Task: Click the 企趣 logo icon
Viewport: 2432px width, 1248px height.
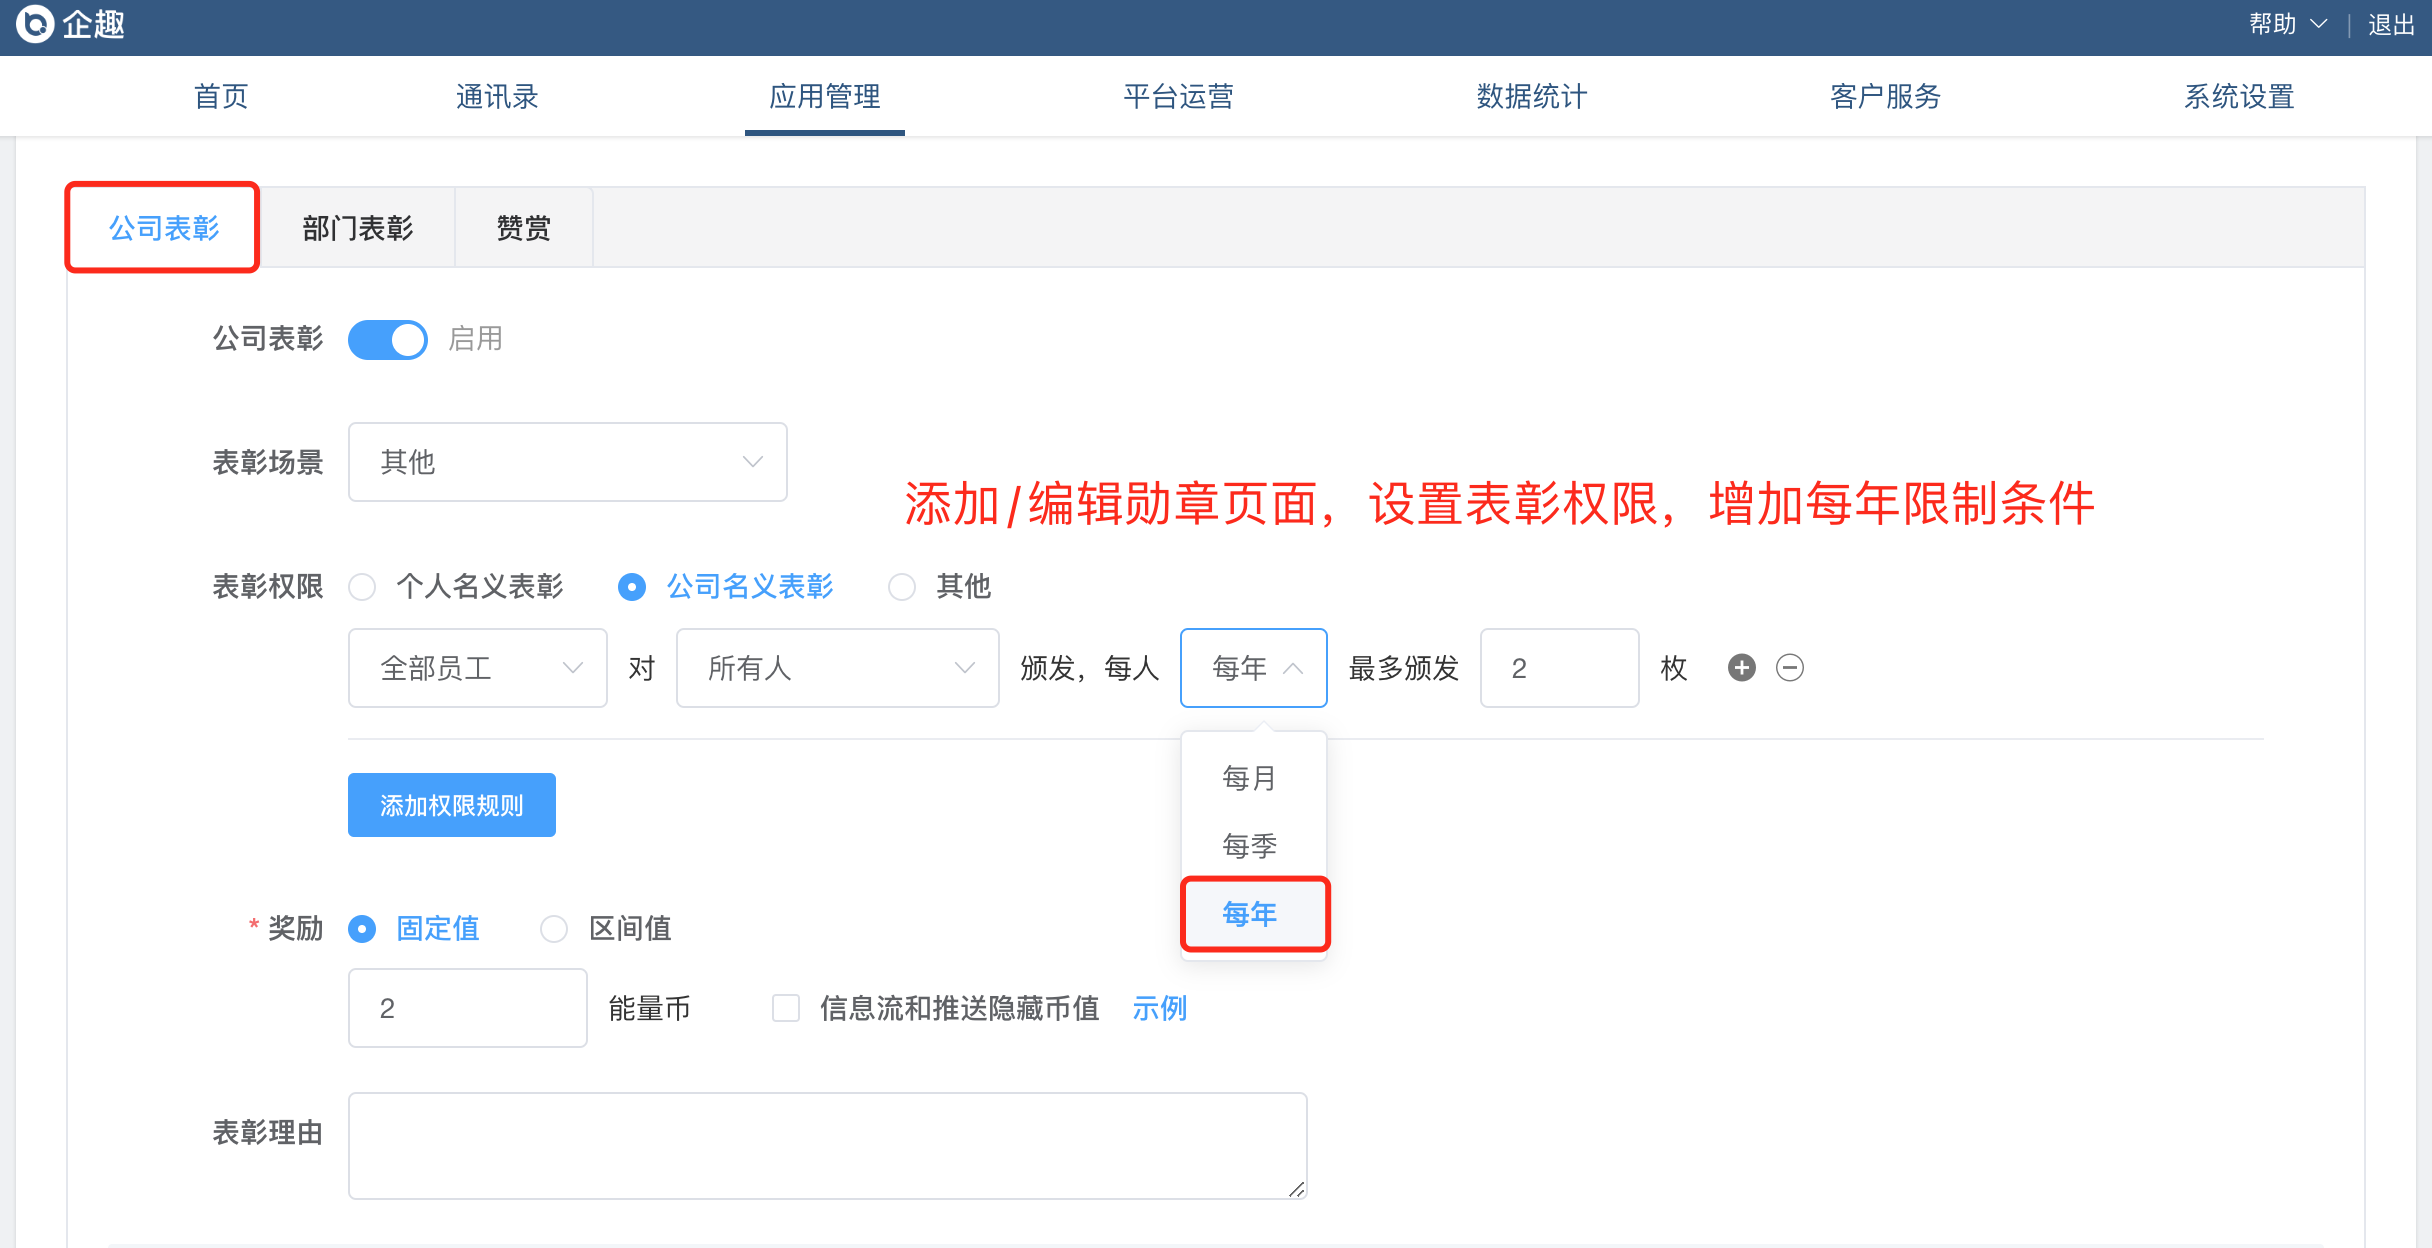Action: [34, 24]
